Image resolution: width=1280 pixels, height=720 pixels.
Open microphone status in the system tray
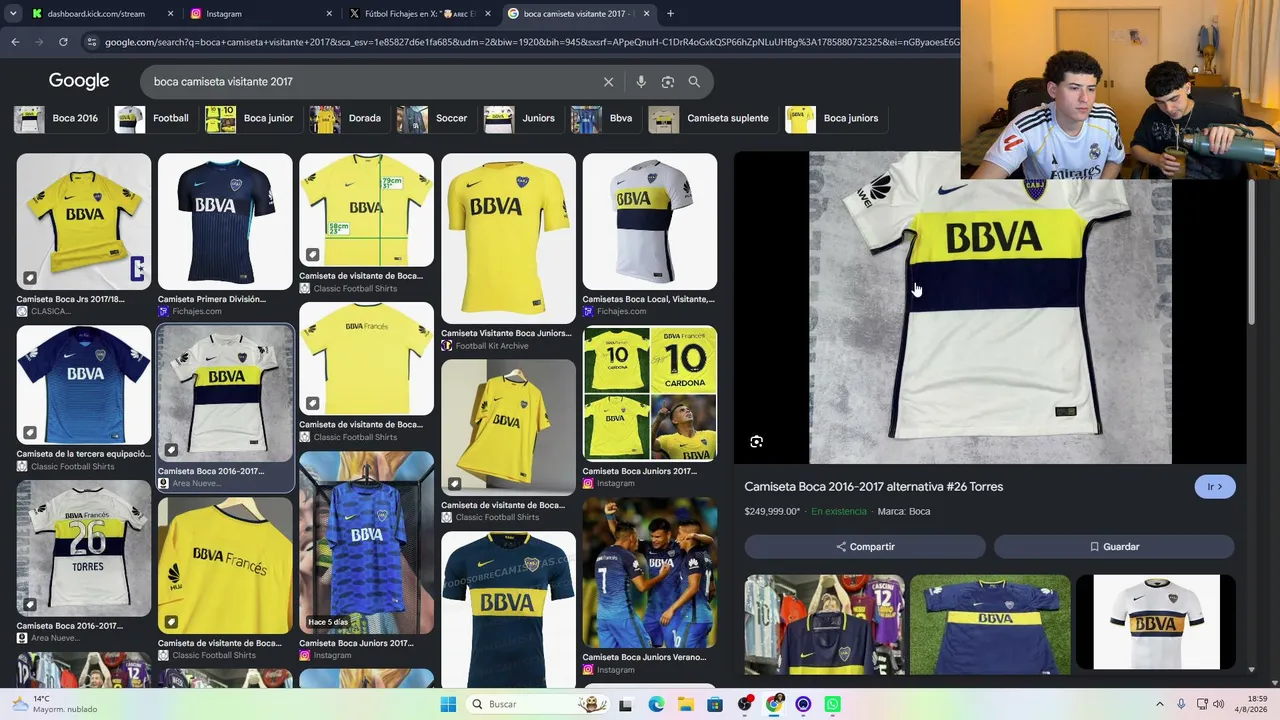coord(1181,704)
